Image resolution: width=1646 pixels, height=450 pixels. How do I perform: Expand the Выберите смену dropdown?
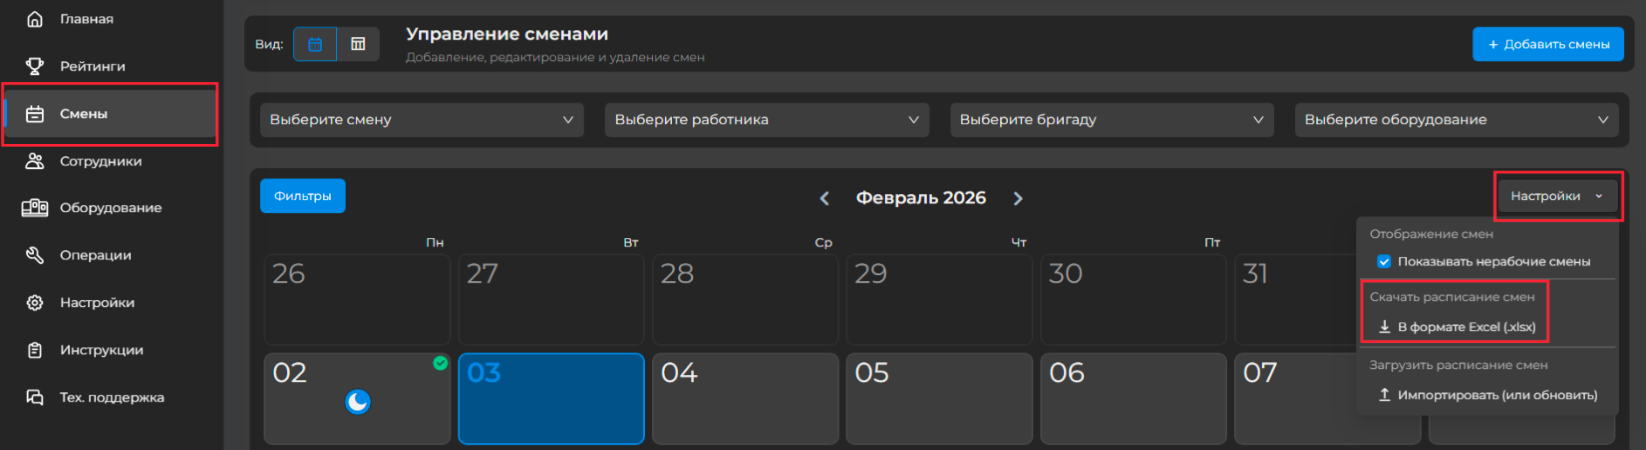420,120
